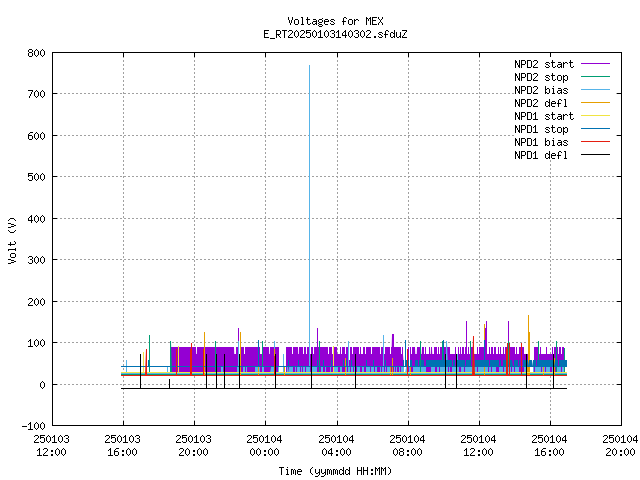Click the file name E_RT20250103140302.sfduZ

pyautogui.click(x=335, y=34)
